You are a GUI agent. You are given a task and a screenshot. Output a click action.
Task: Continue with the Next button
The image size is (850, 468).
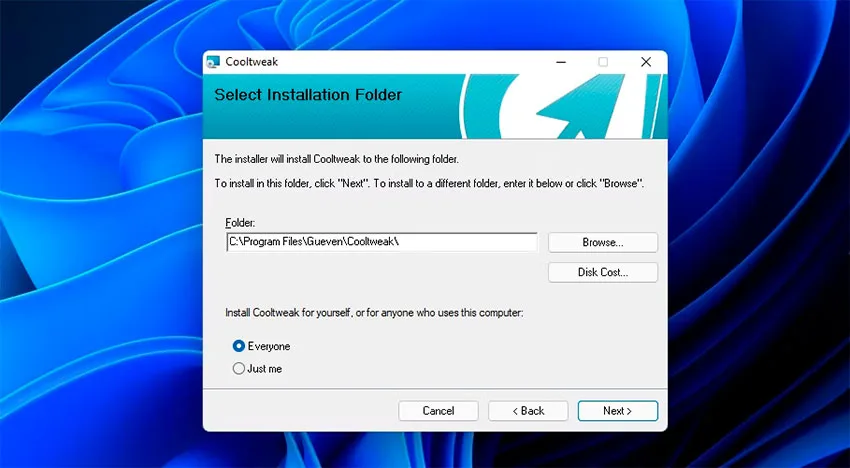tap(617, 411)
